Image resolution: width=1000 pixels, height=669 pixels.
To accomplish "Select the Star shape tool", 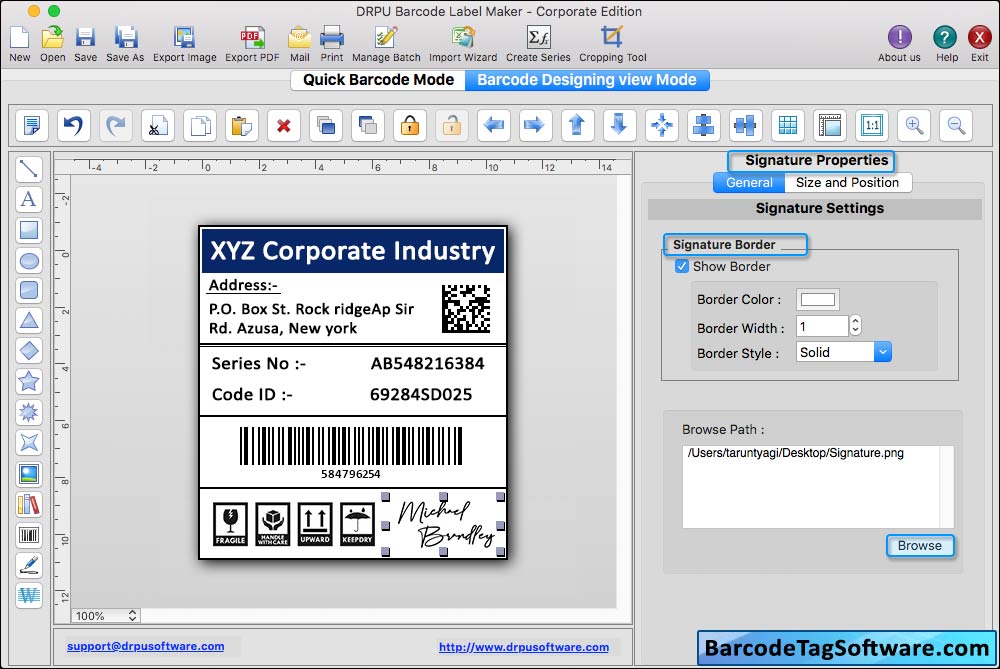I will point(29,381).
